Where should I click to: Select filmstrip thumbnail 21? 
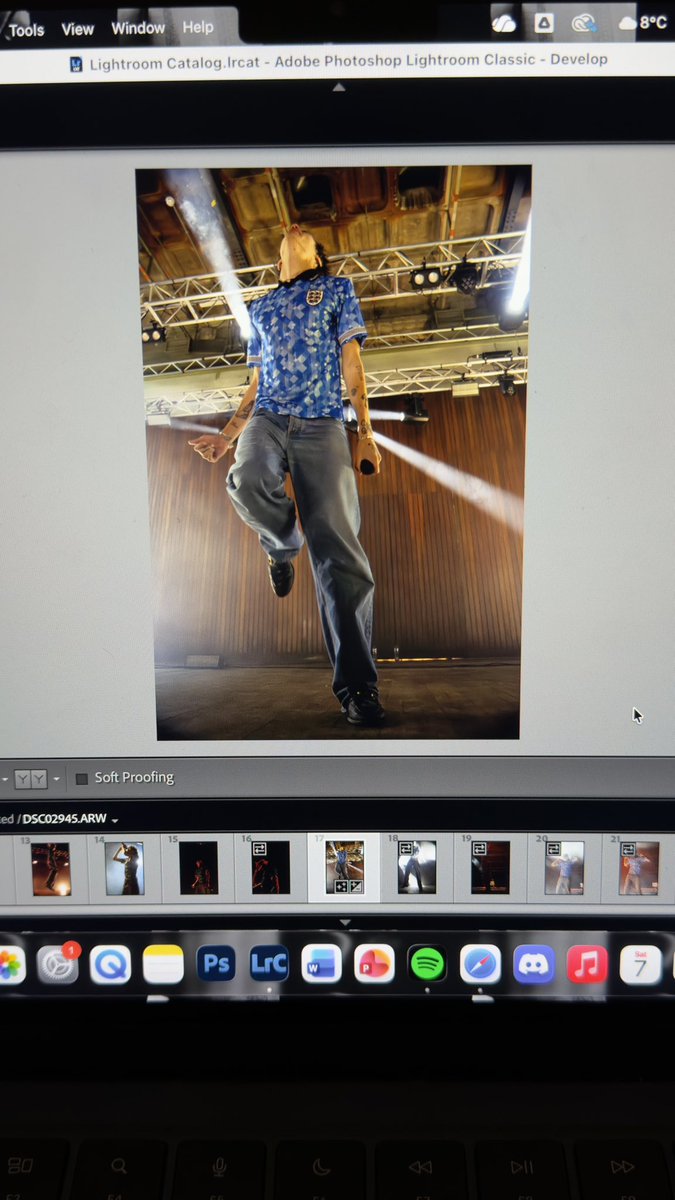638,867
